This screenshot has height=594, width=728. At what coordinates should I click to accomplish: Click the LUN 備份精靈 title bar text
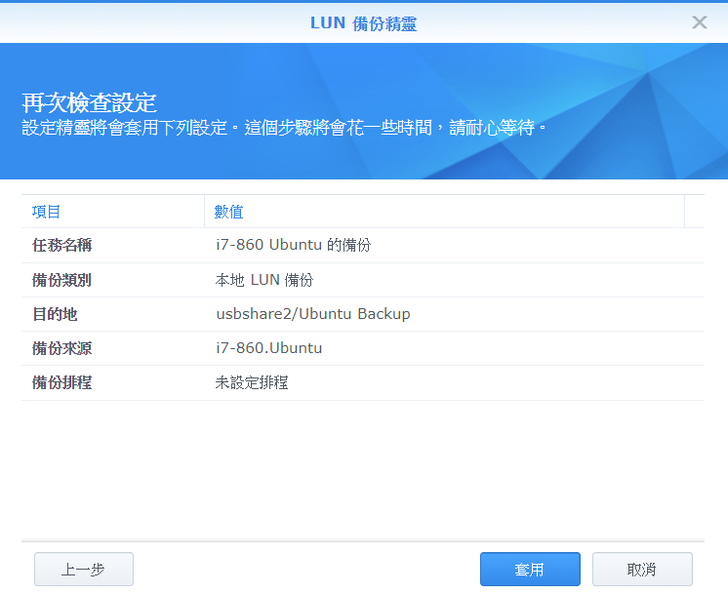(x=364, y=23)
